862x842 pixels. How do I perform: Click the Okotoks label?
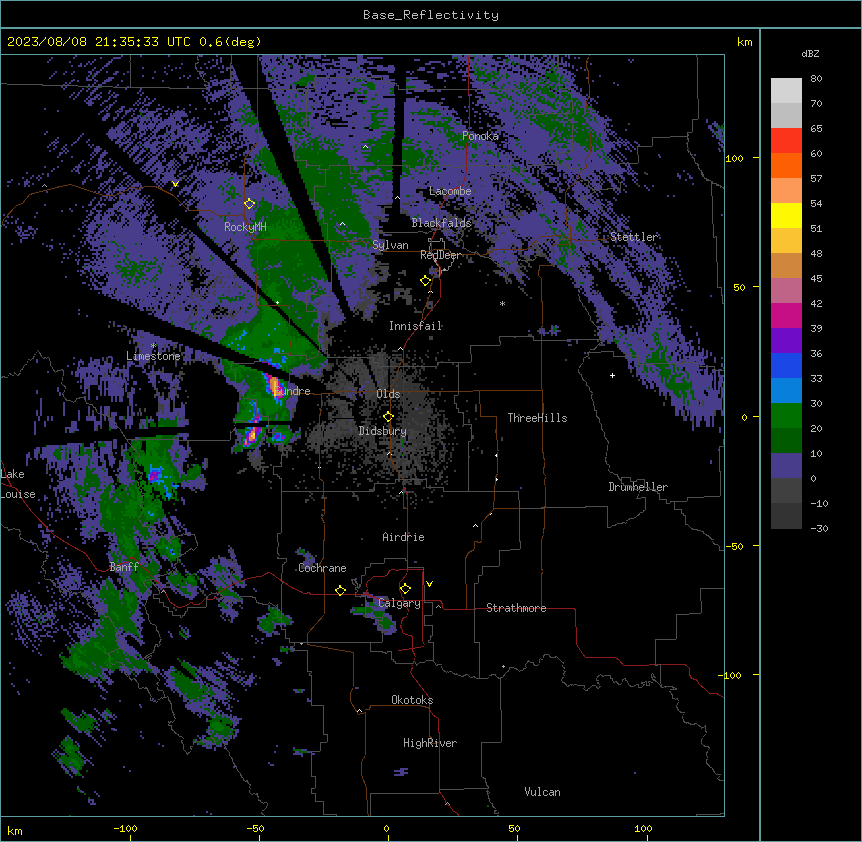pyautogui.click(x=412, y=700)
